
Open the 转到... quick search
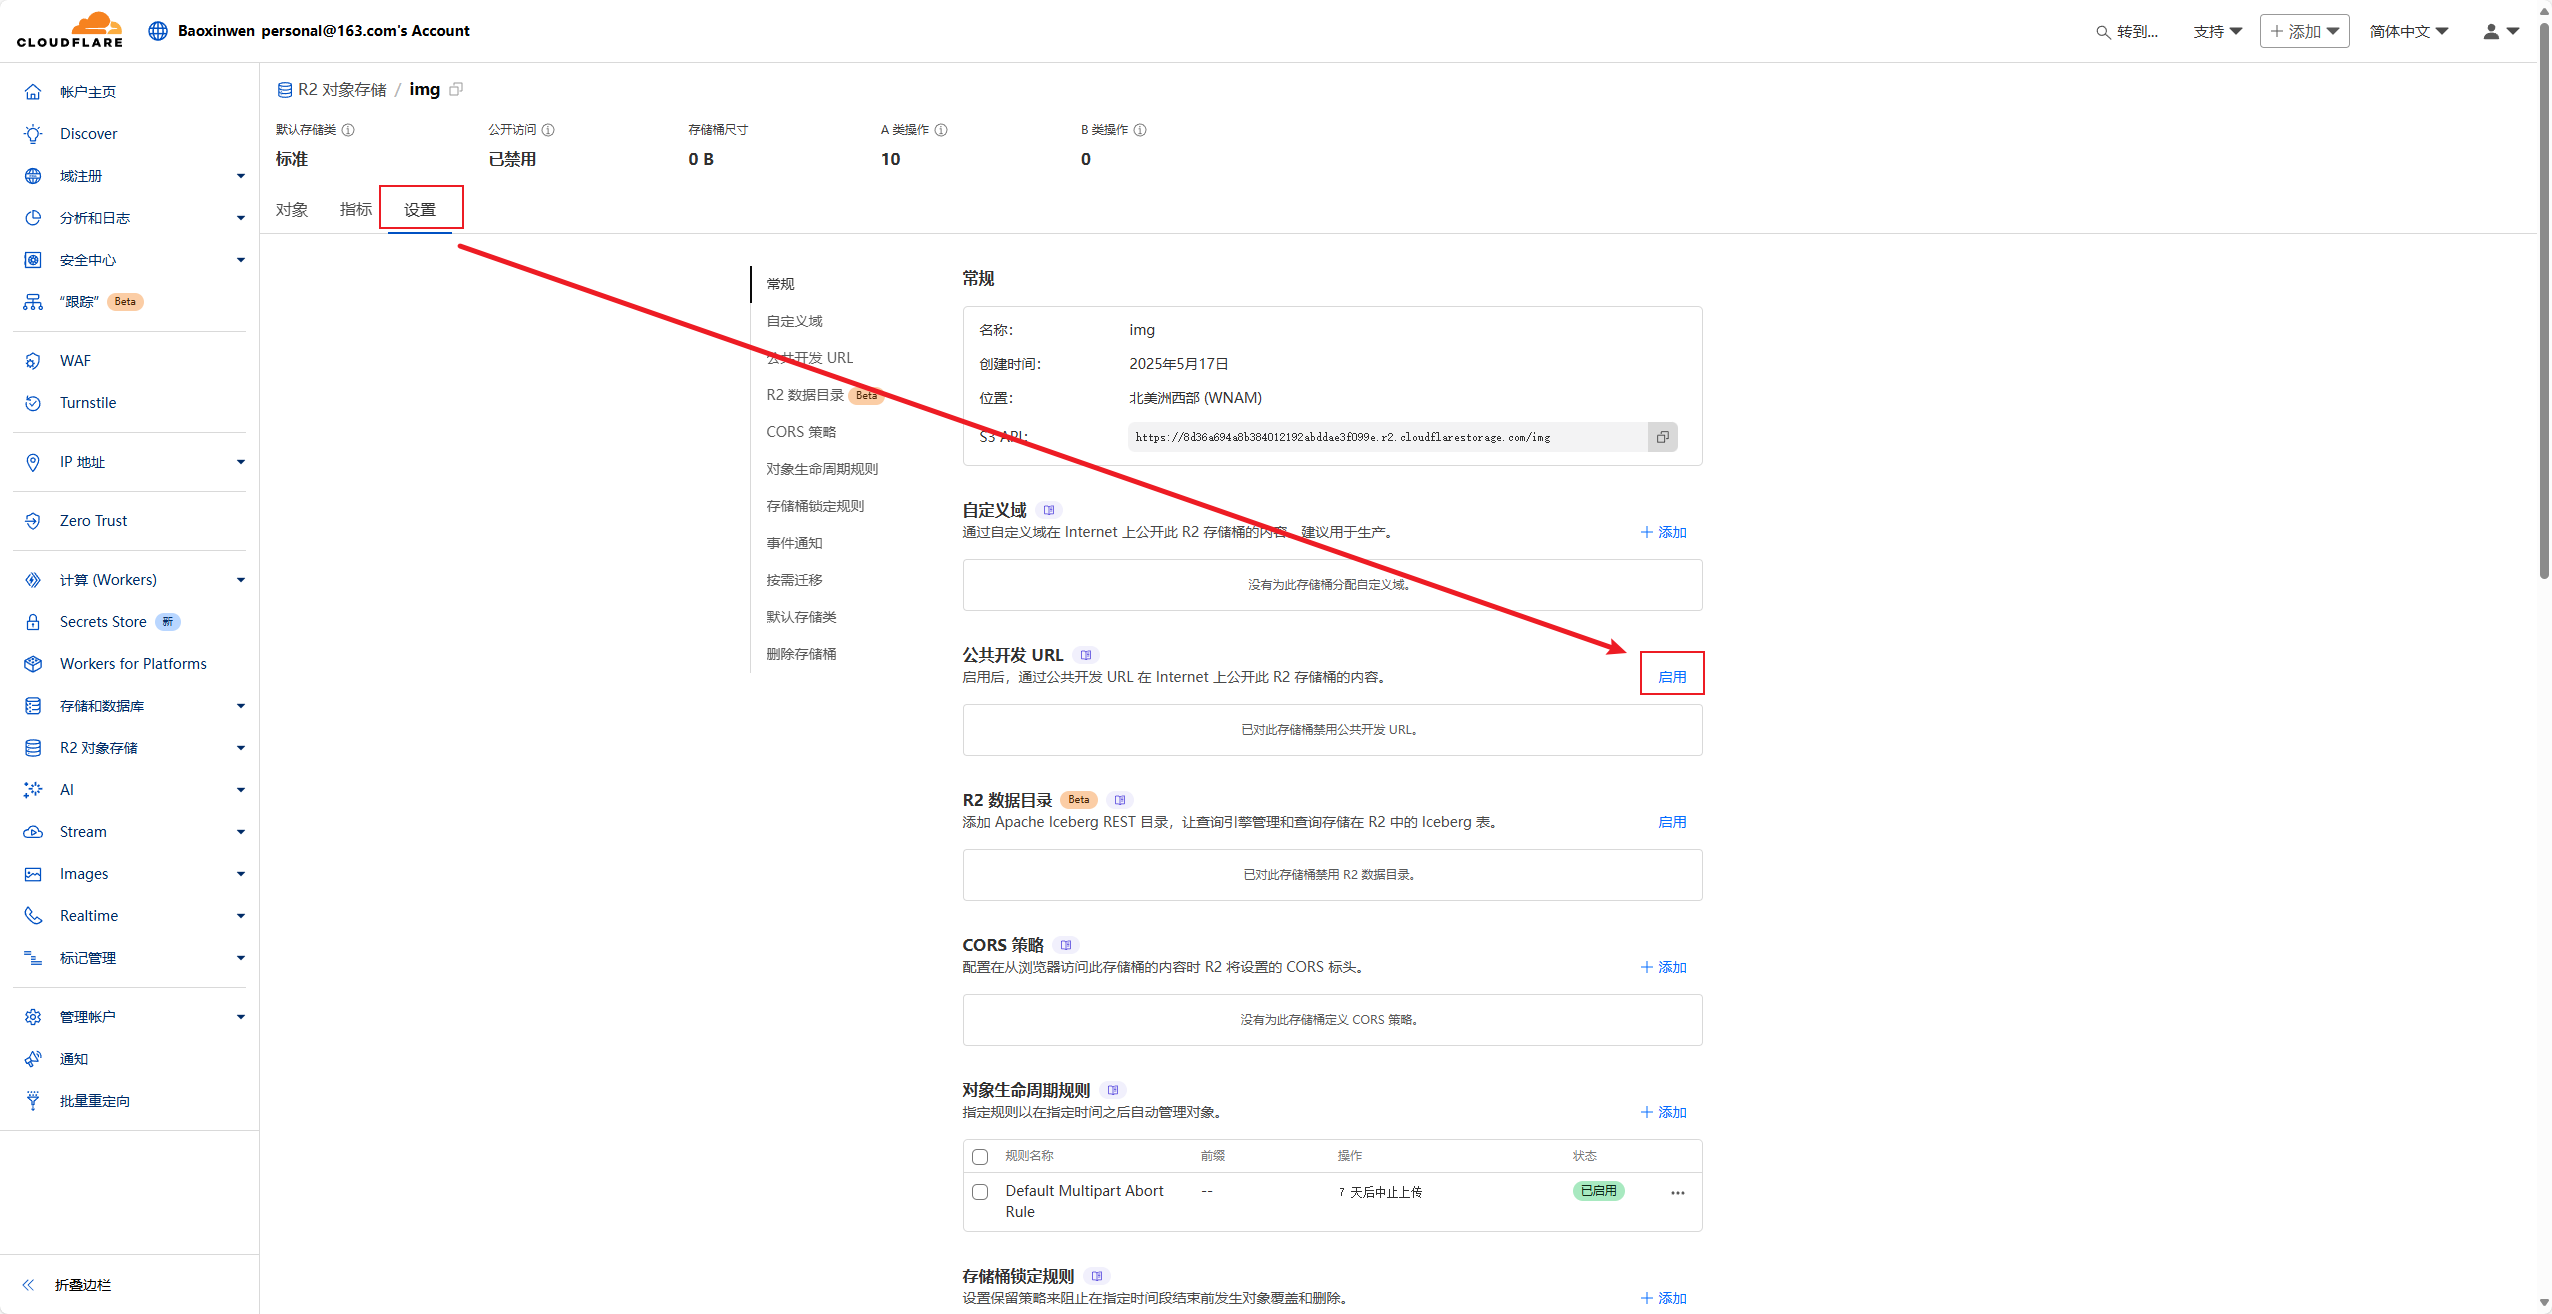click(x=2127, y=32)
